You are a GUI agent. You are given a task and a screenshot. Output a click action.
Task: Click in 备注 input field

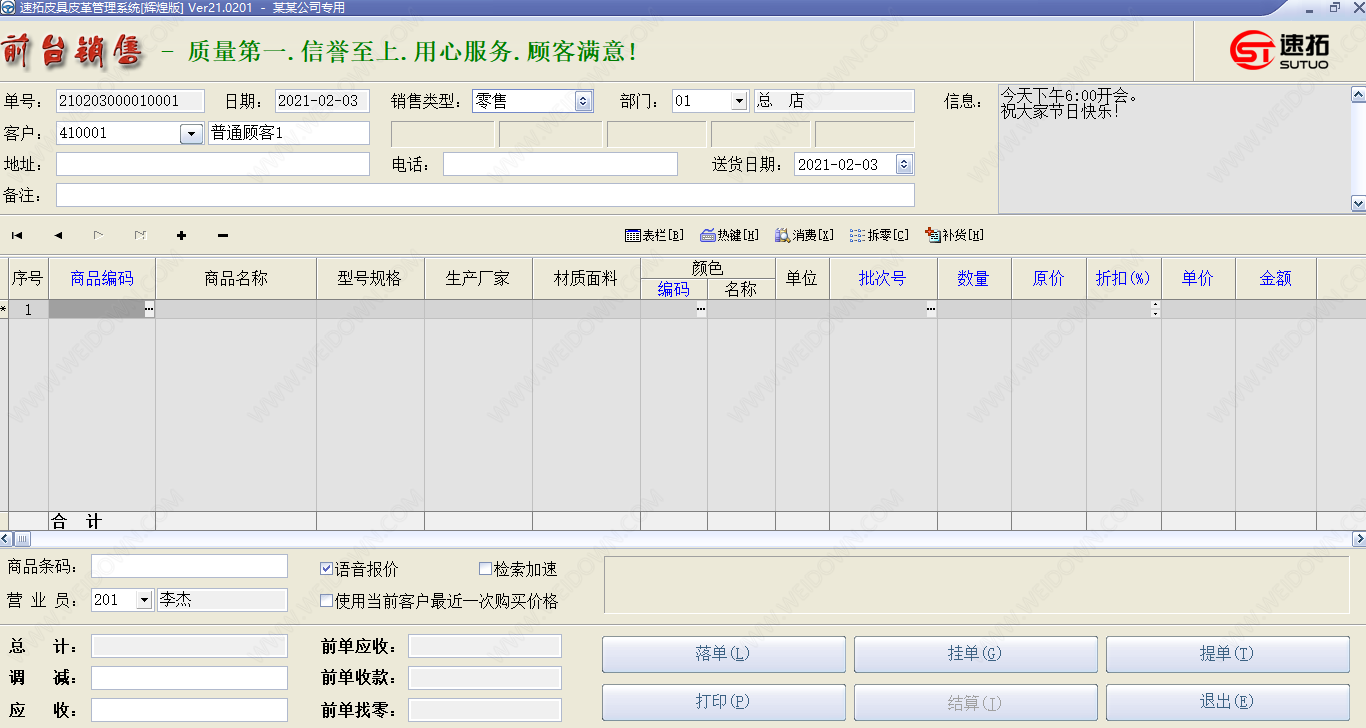click(485, 195)
